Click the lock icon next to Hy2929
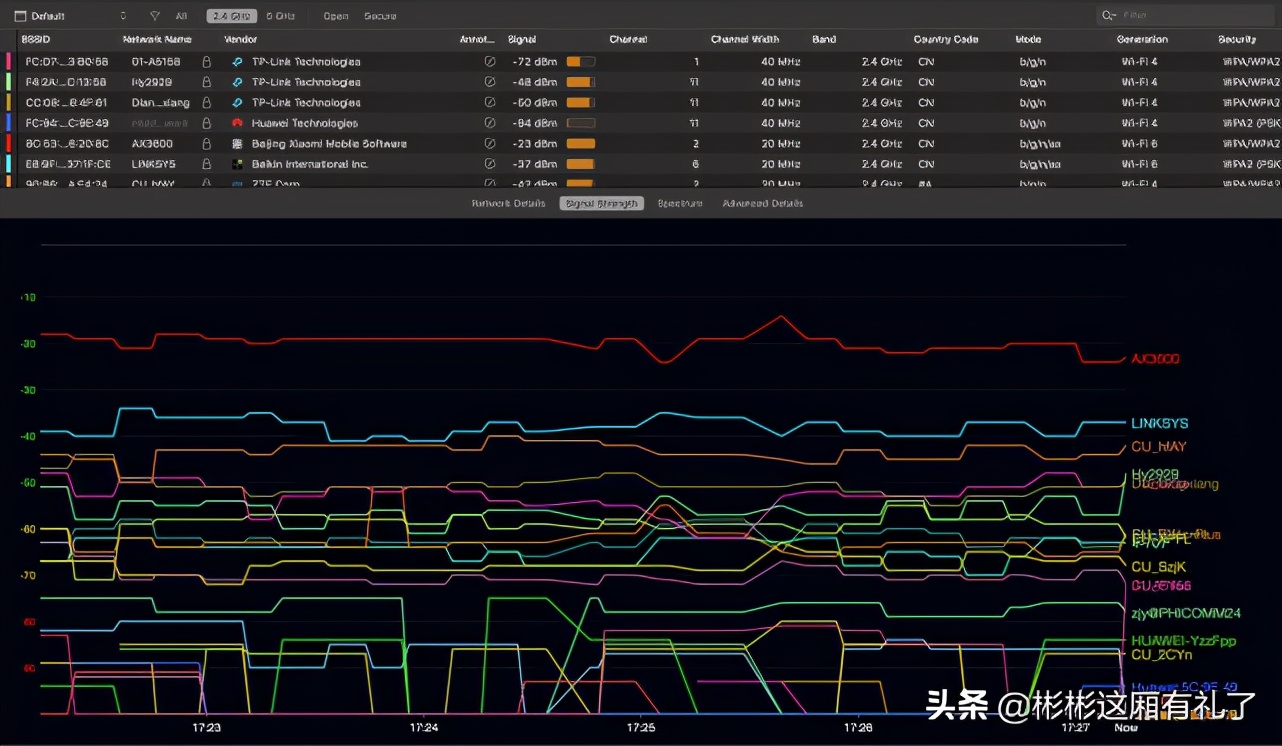Viewport: 1282px width, 746px height. pos(206,82)
